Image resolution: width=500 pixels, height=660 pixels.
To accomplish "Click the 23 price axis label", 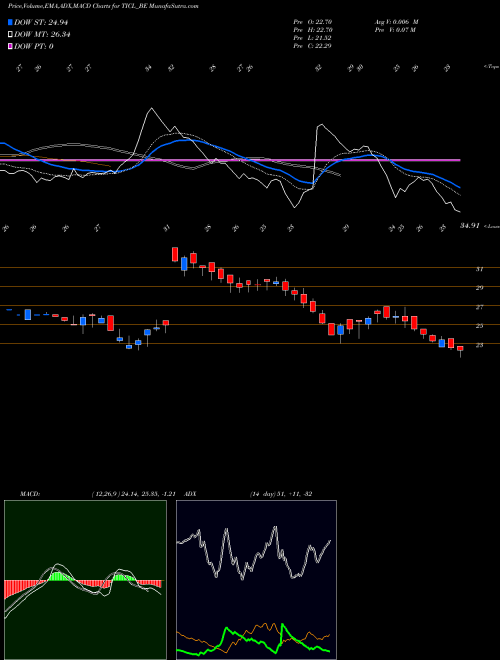I will [479, 345].
